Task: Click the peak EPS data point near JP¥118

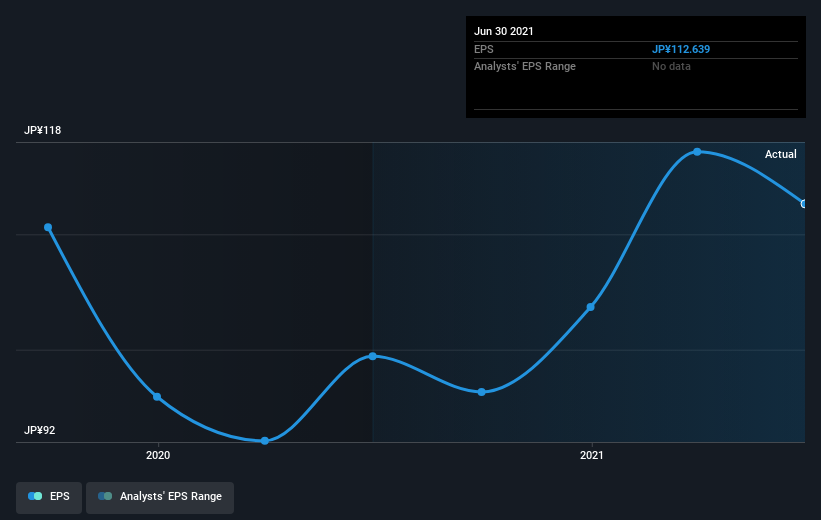Action: coord(697,152)
